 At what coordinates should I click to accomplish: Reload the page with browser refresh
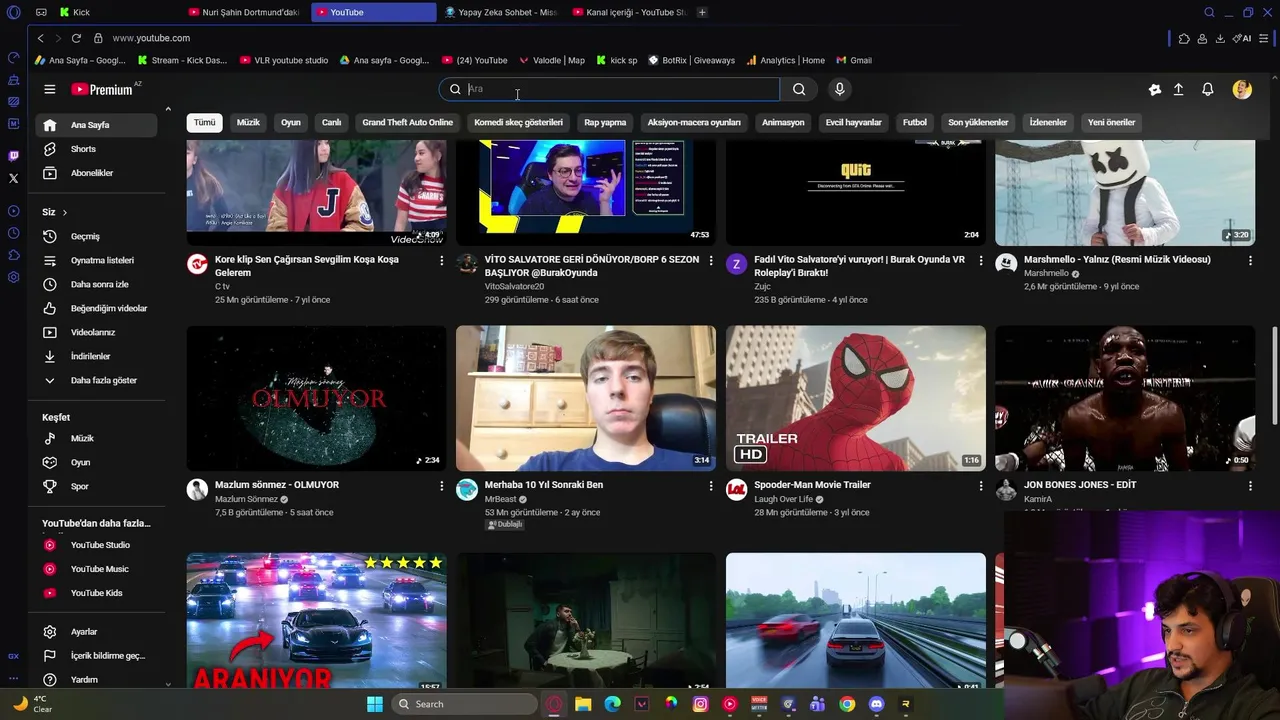point(76,38)
